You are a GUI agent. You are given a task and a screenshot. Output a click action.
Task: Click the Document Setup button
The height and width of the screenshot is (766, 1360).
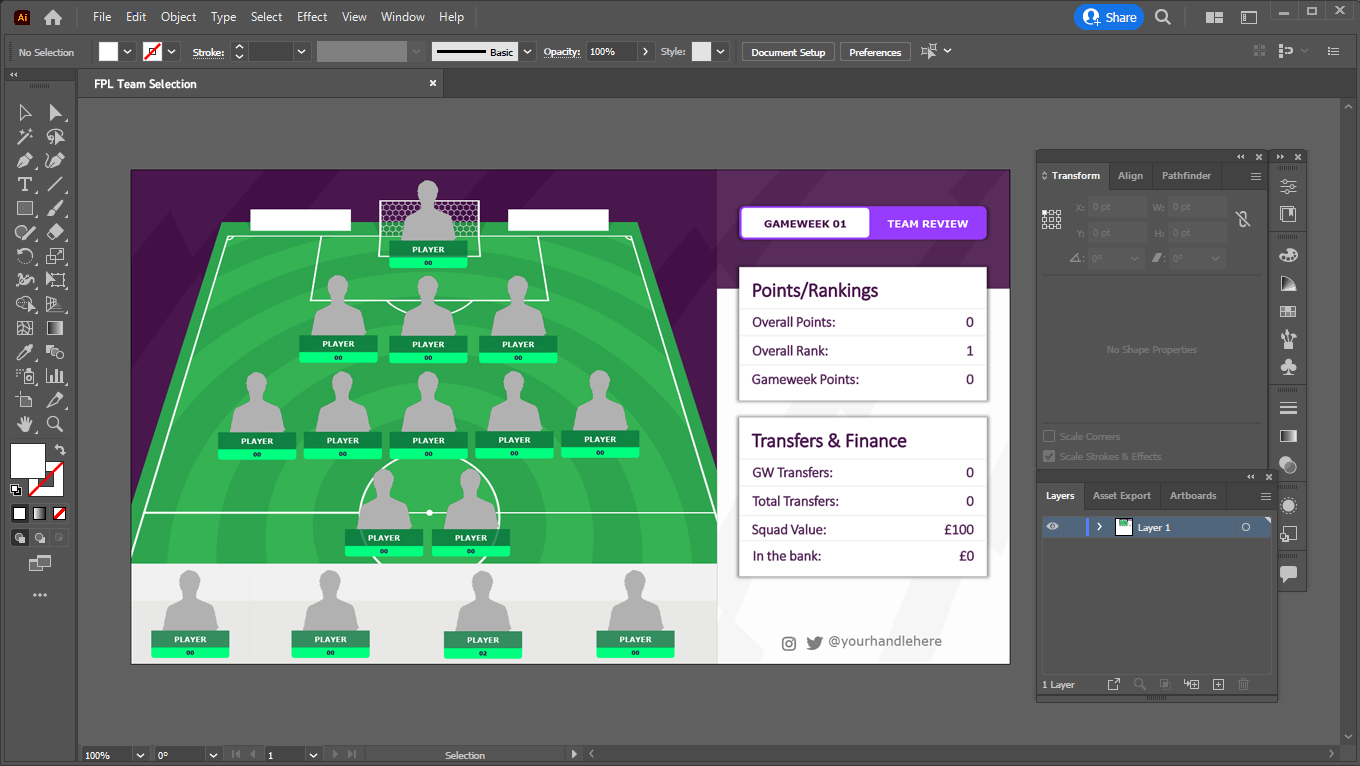tap(788, 51)
